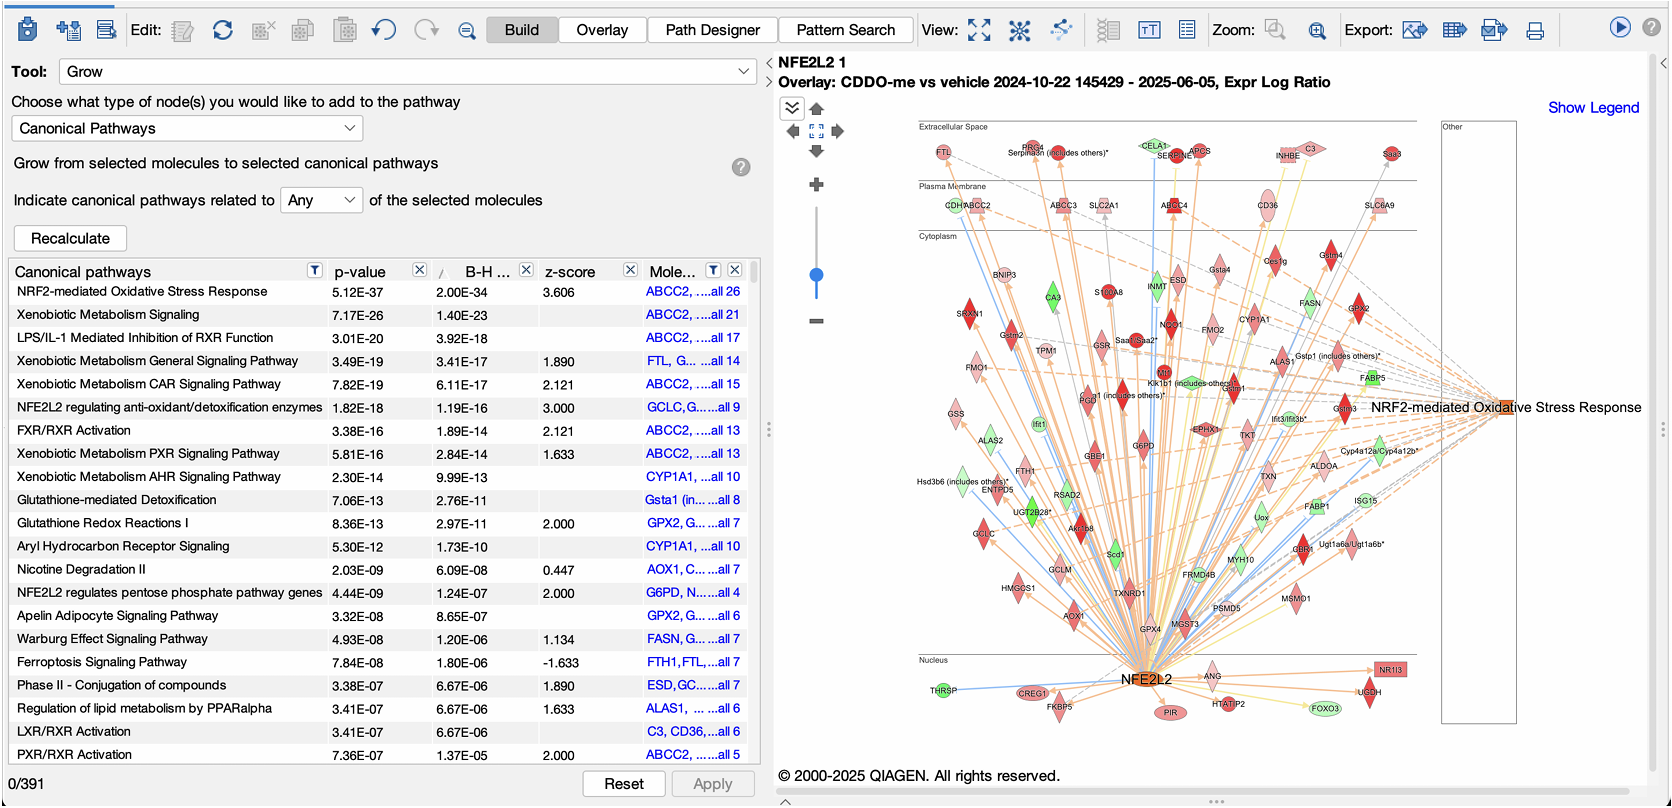Viewport: 1672px width, 808px height.
Task: Pan the network up with arrow
Action: (x=816, y=109)
